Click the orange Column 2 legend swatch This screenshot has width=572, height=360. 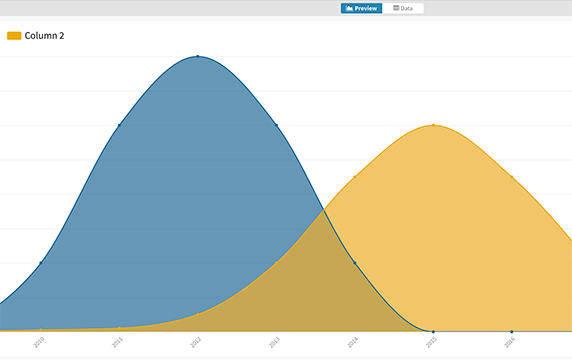[x=14, y=36]
